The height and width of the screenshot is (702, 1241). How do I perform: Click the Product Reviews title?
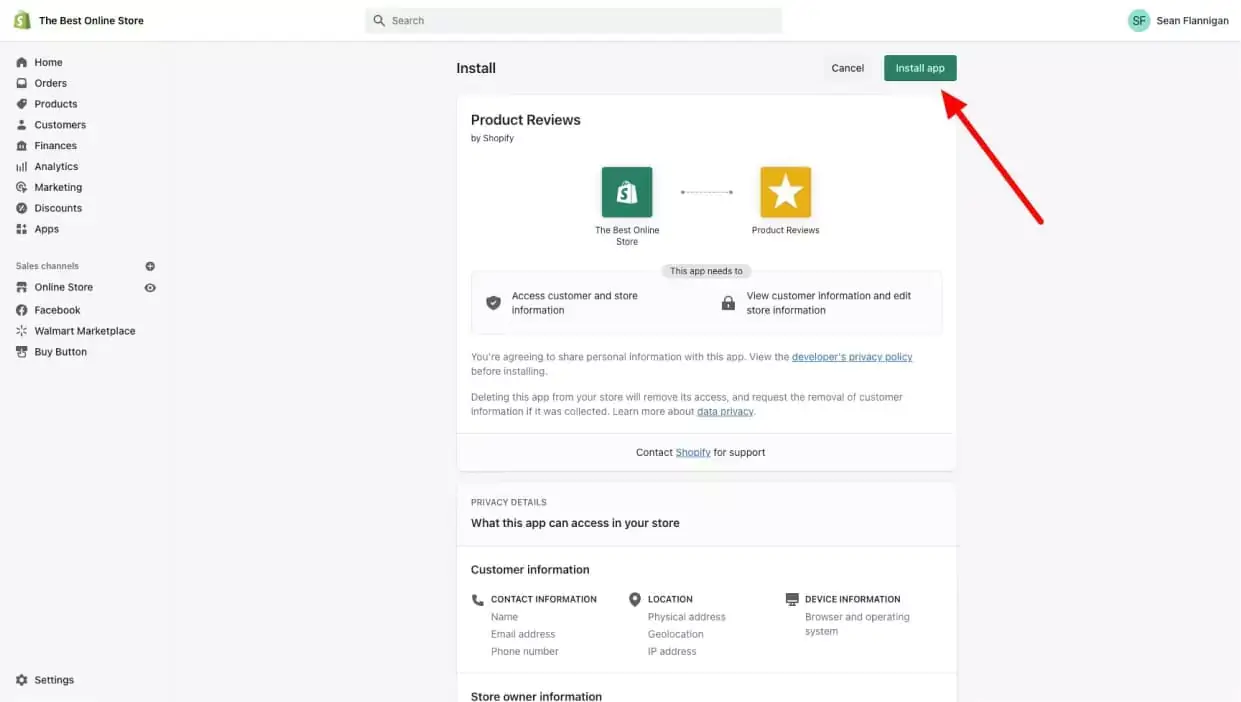[526, 120]
